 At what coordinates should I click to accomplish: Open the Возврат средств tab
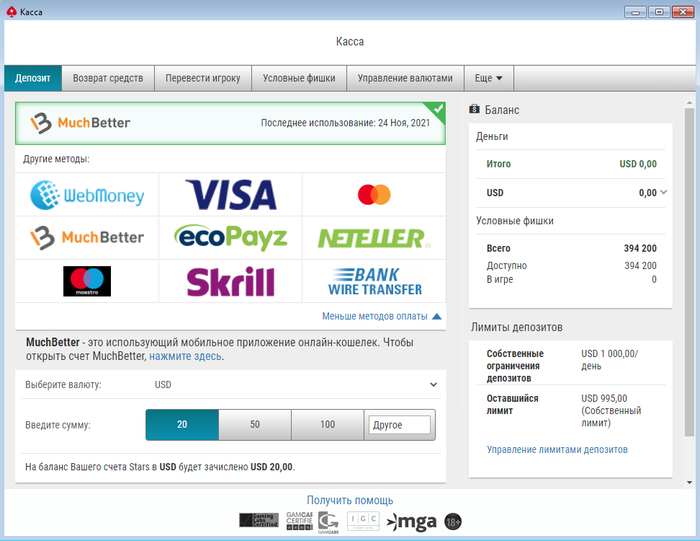(x=108, y=78)
